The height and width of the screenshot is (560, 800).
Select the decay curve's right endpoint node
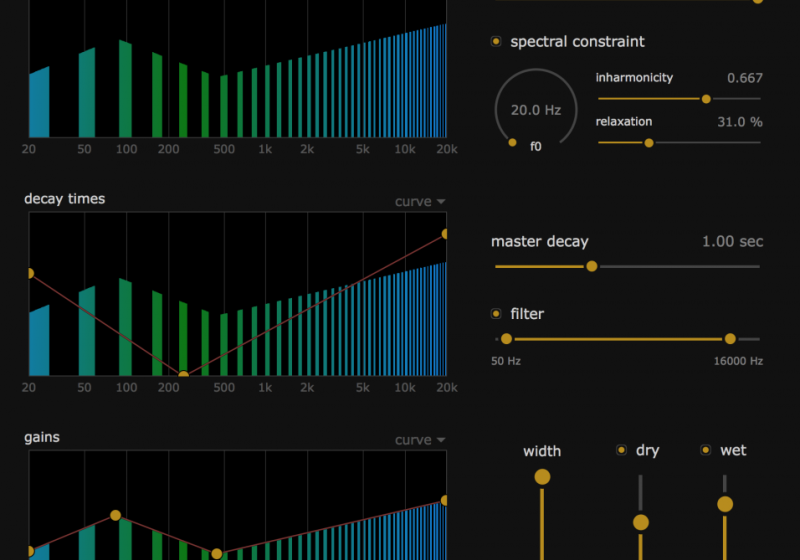[445, 235]
